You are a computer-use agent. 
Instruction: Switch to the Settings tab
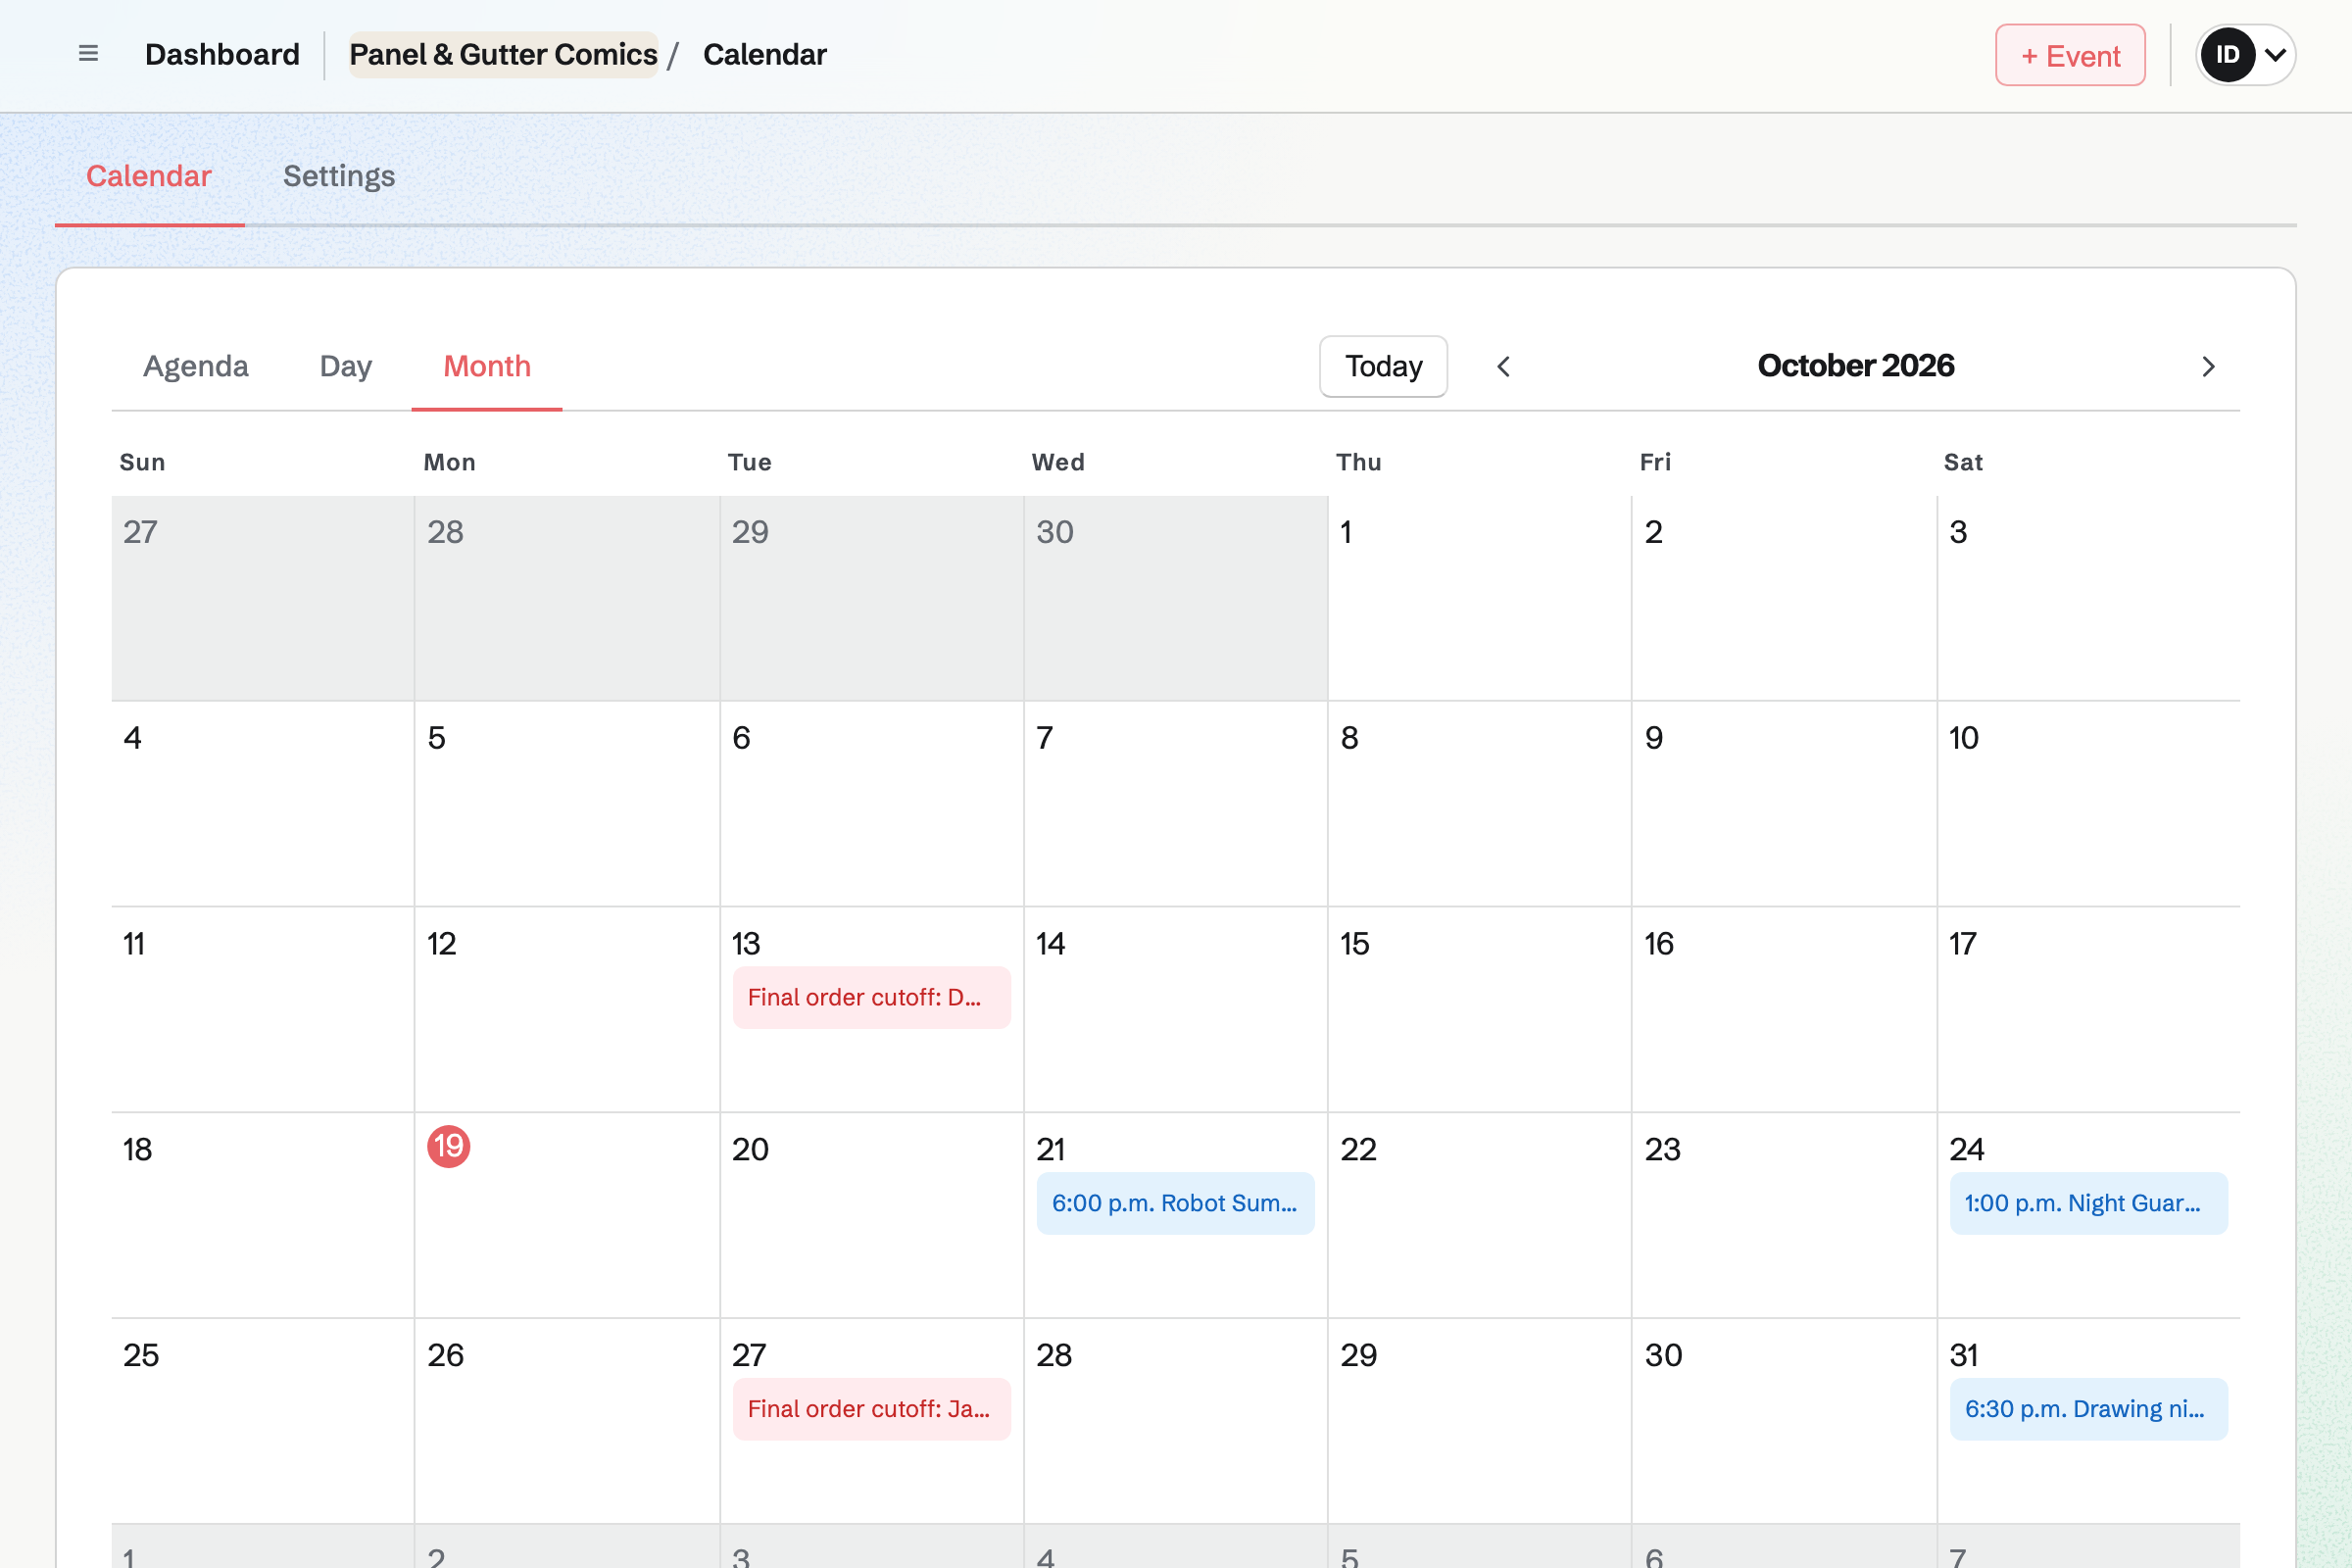coord(339,176)
